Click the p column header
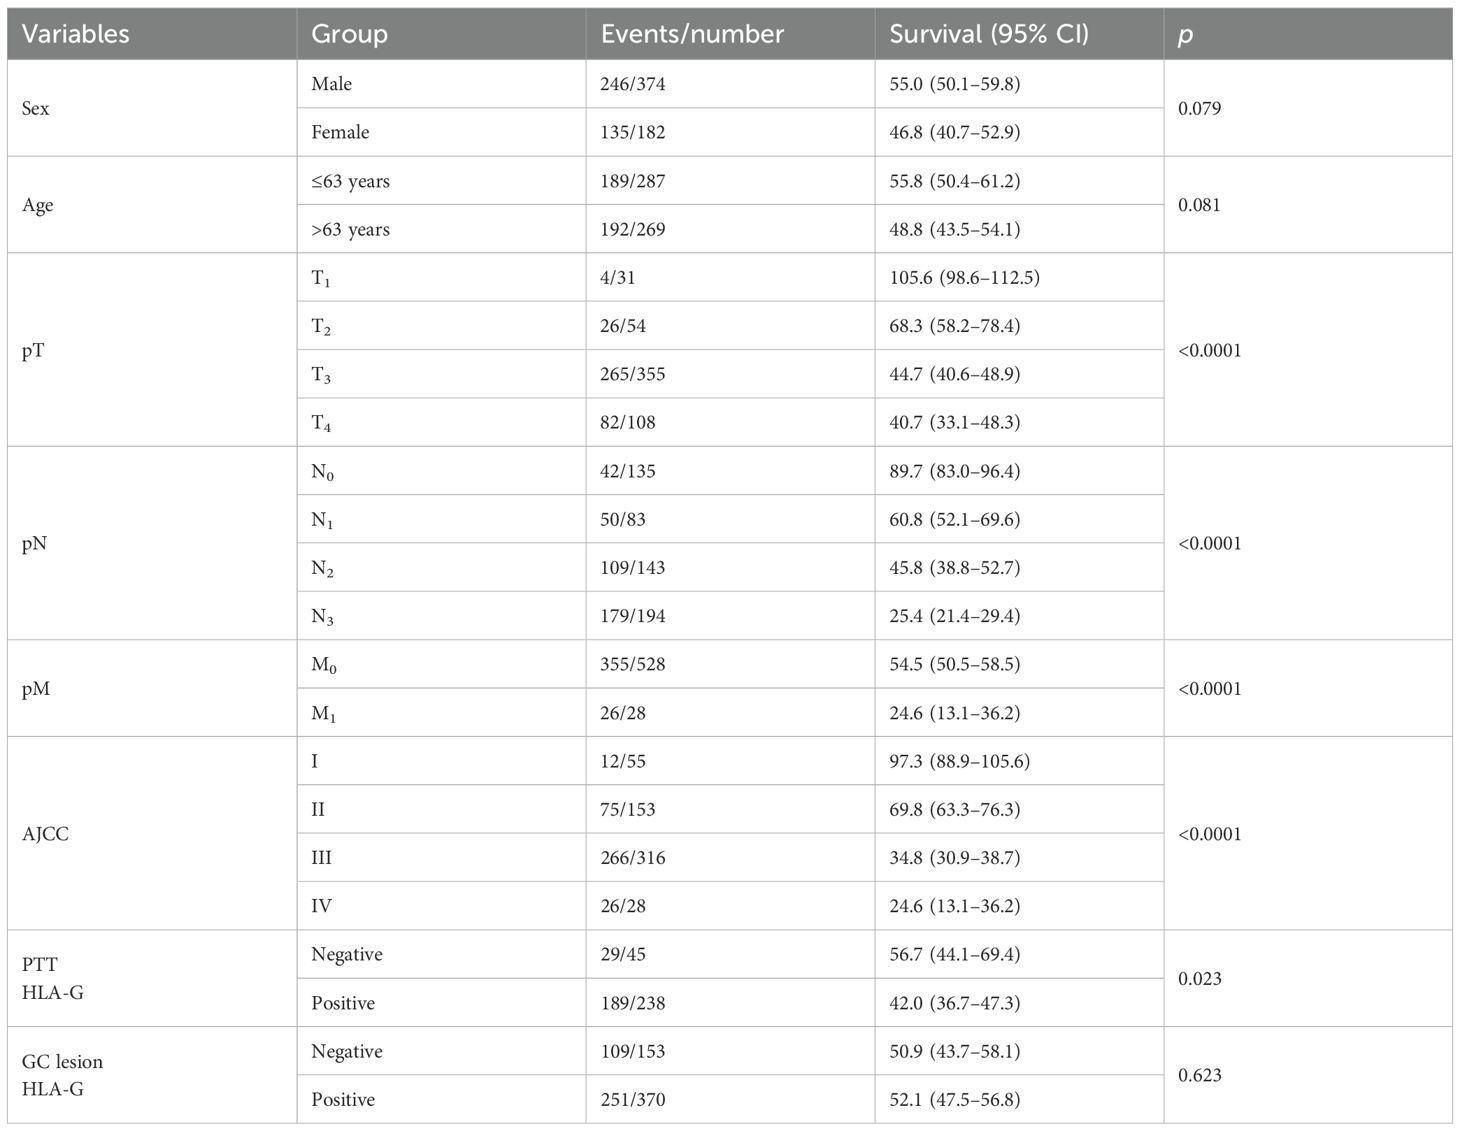The width and height of the screenshot is (1460, 1131). pos(1186,34)
